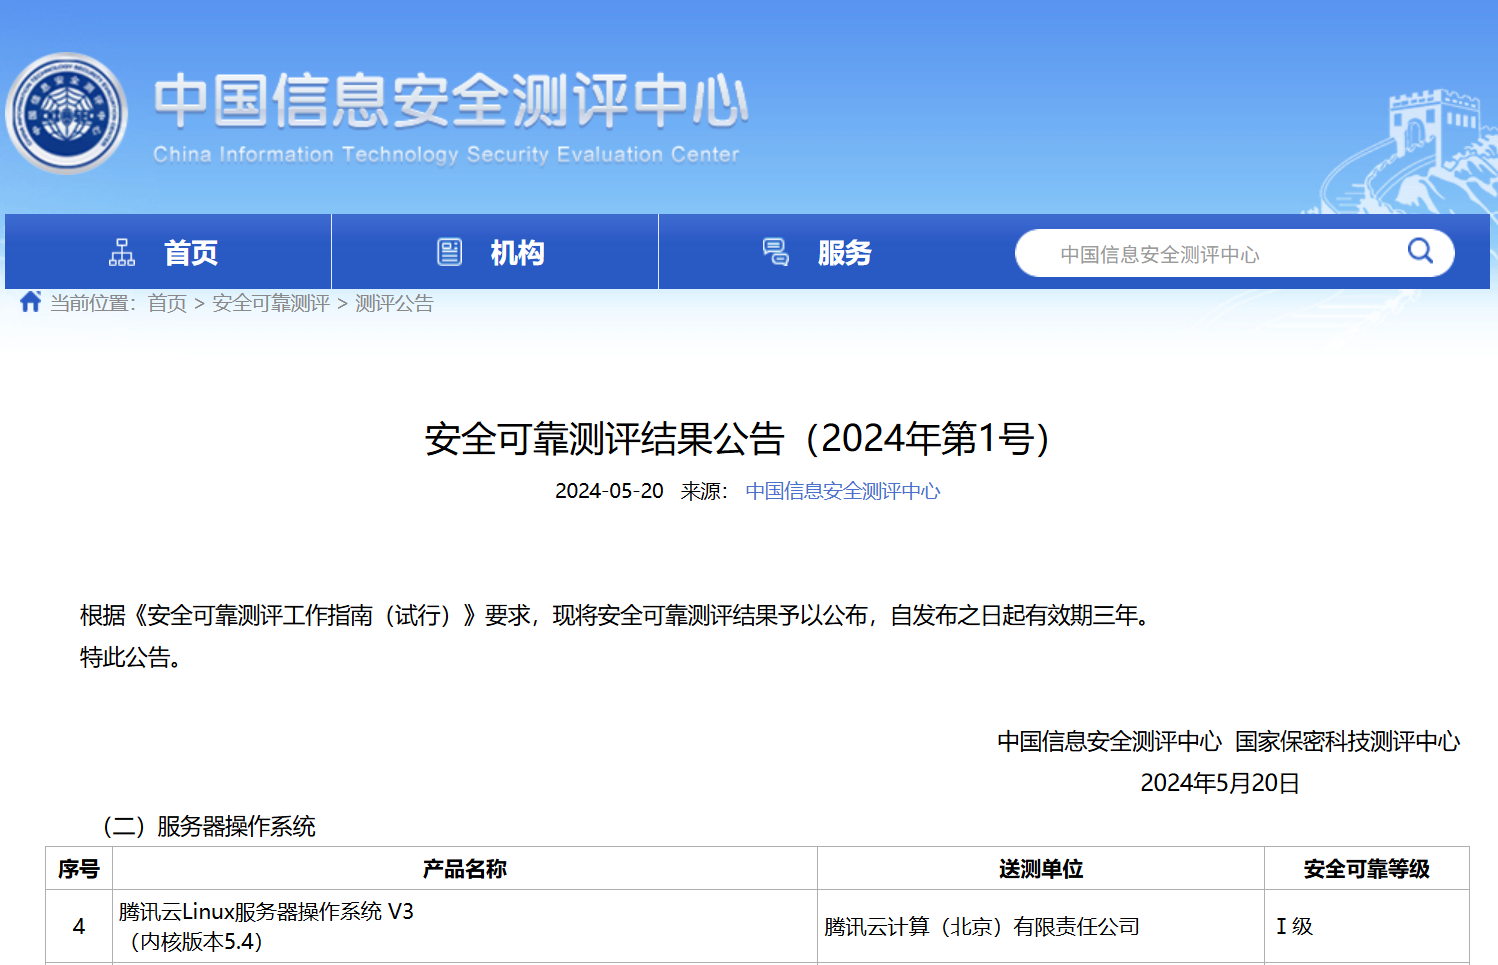
Task: Click the chat bubble icon beside 服务
Action: coord(776,252)
